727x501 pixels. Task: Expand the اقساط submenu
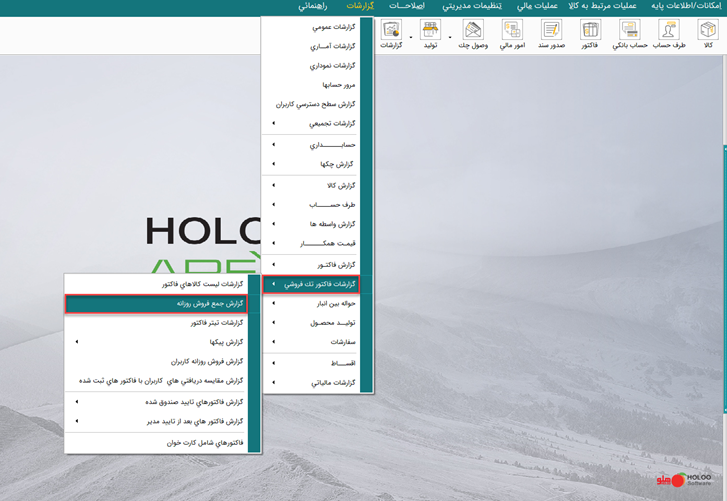(x=311, y=363)
